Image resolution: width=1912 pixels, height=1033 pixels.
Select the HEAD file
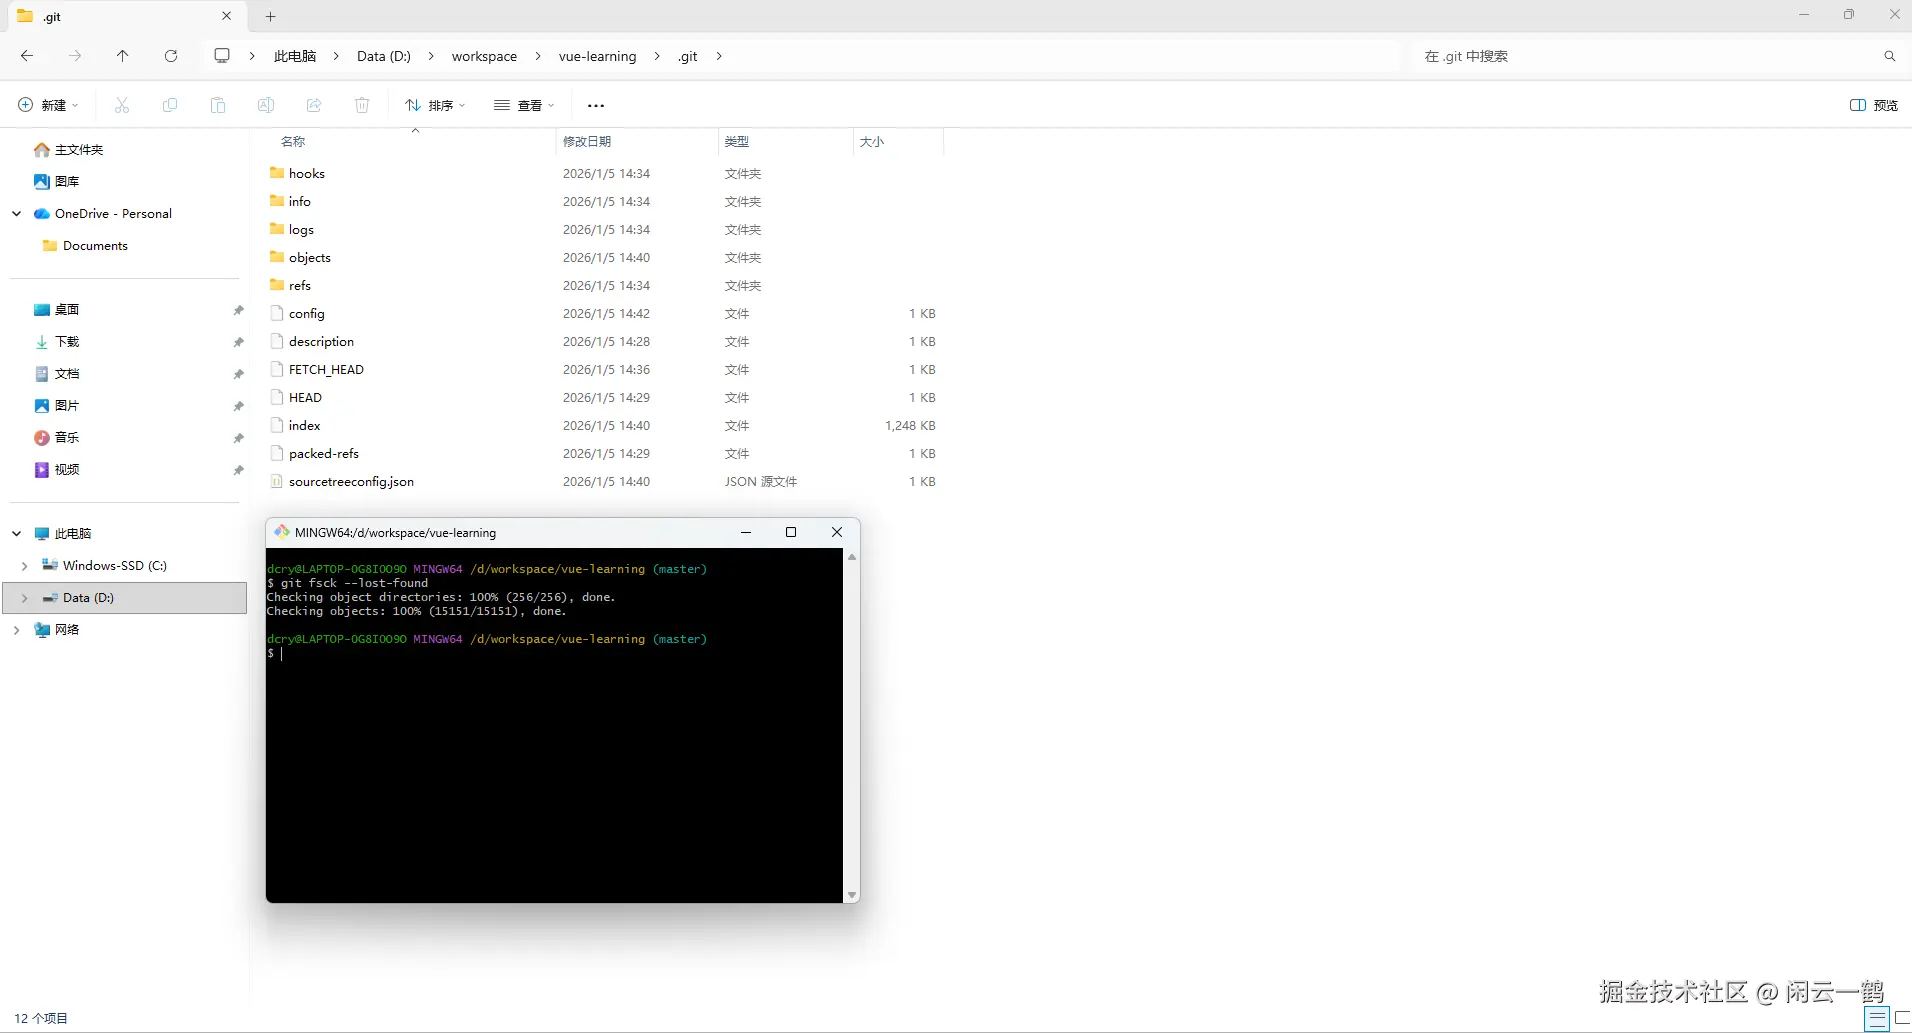click(605, 397)
